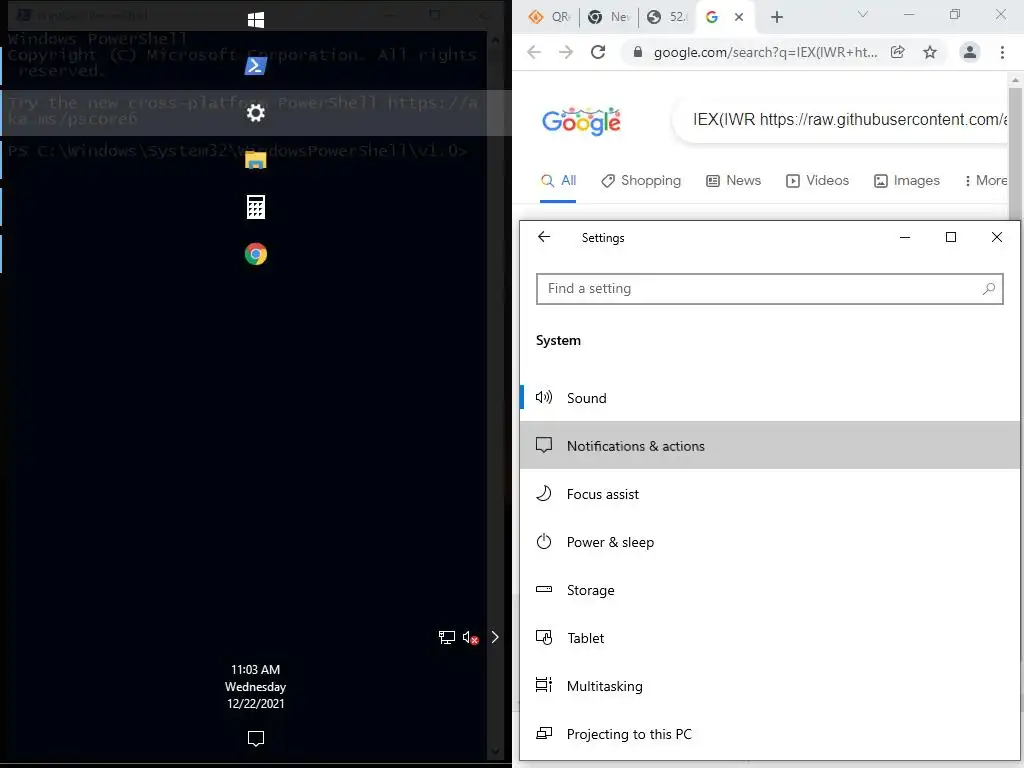Switch to the News search tab
Viewport: 1024px width, 768px height.
pos(733,181)
